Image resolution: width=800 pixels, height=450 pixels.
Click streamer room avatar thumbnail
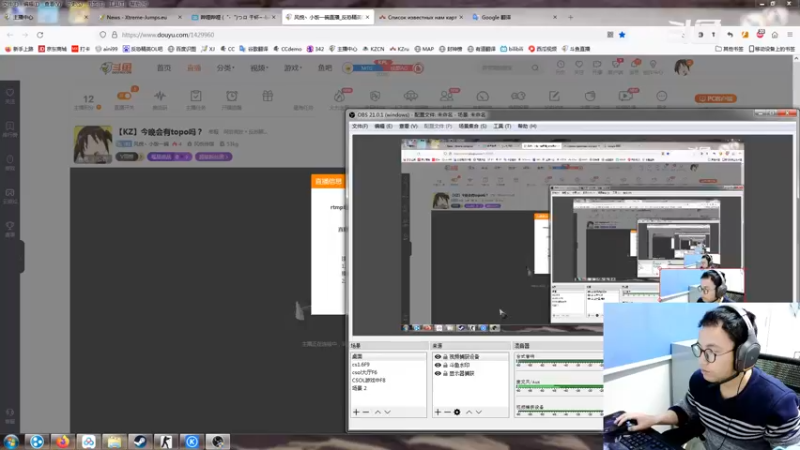pos(93,144)
